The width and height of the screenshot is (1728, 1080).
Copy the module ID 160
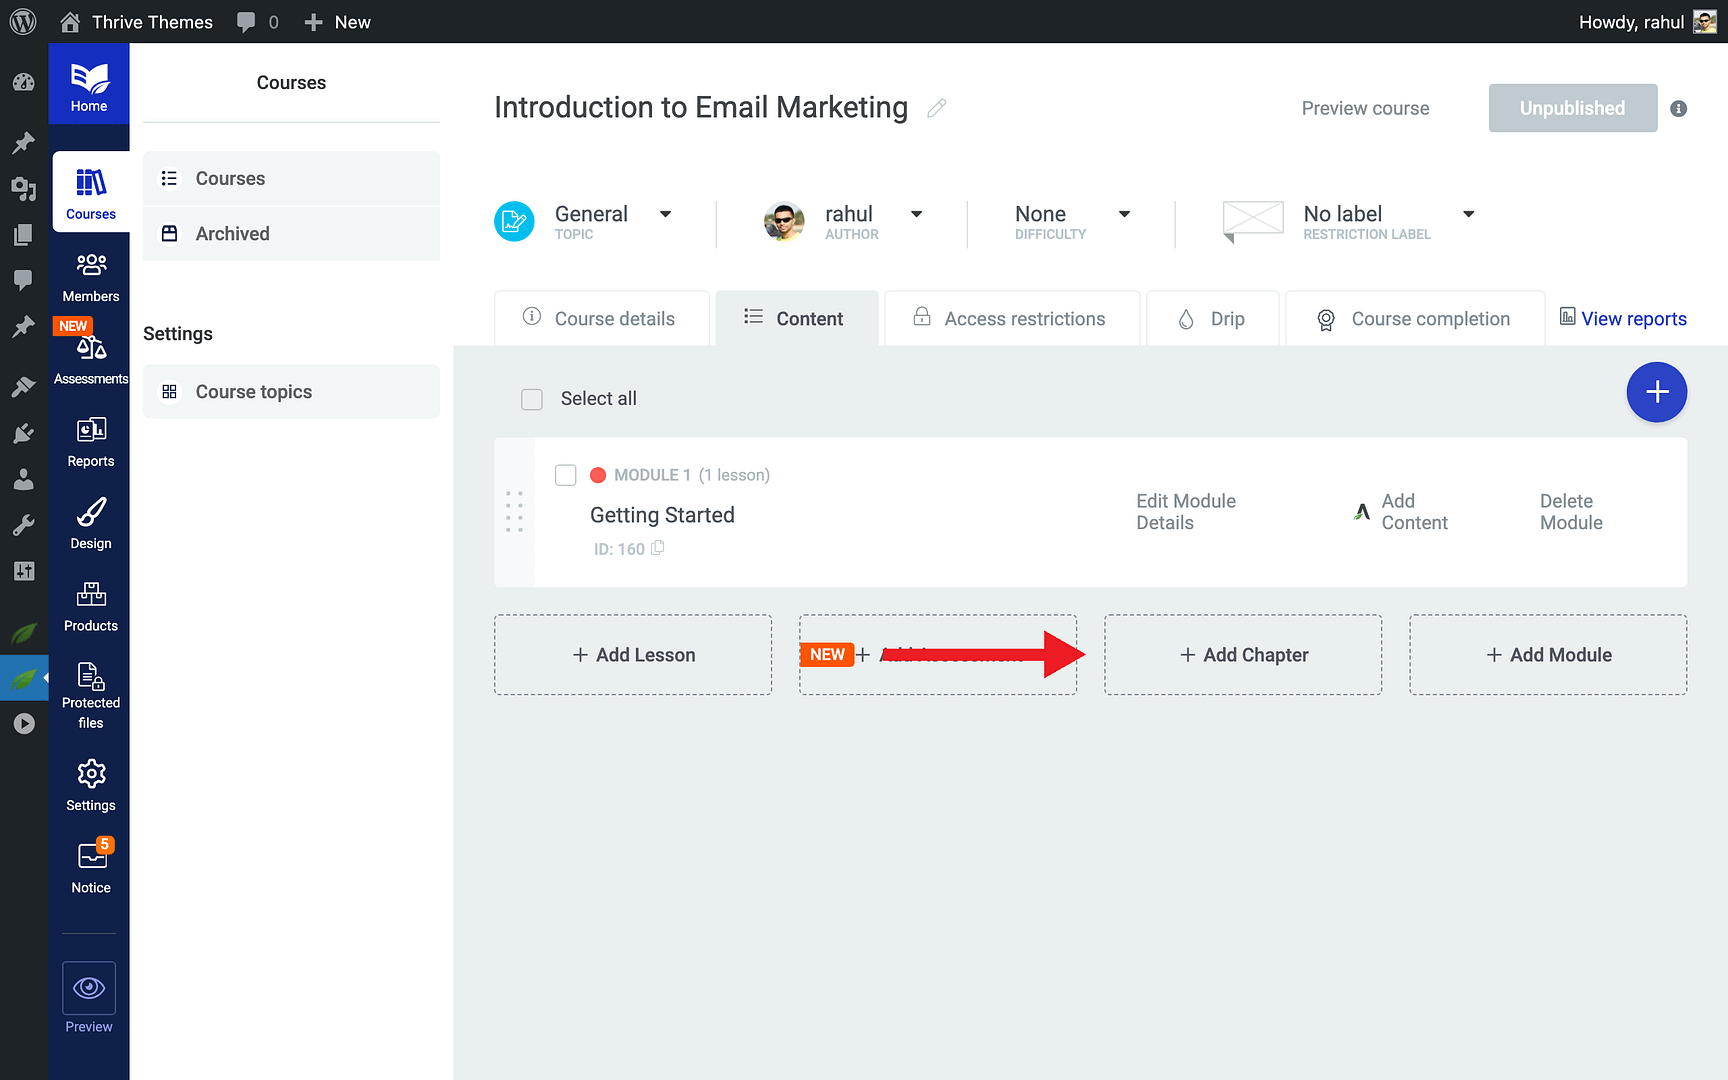657,548
